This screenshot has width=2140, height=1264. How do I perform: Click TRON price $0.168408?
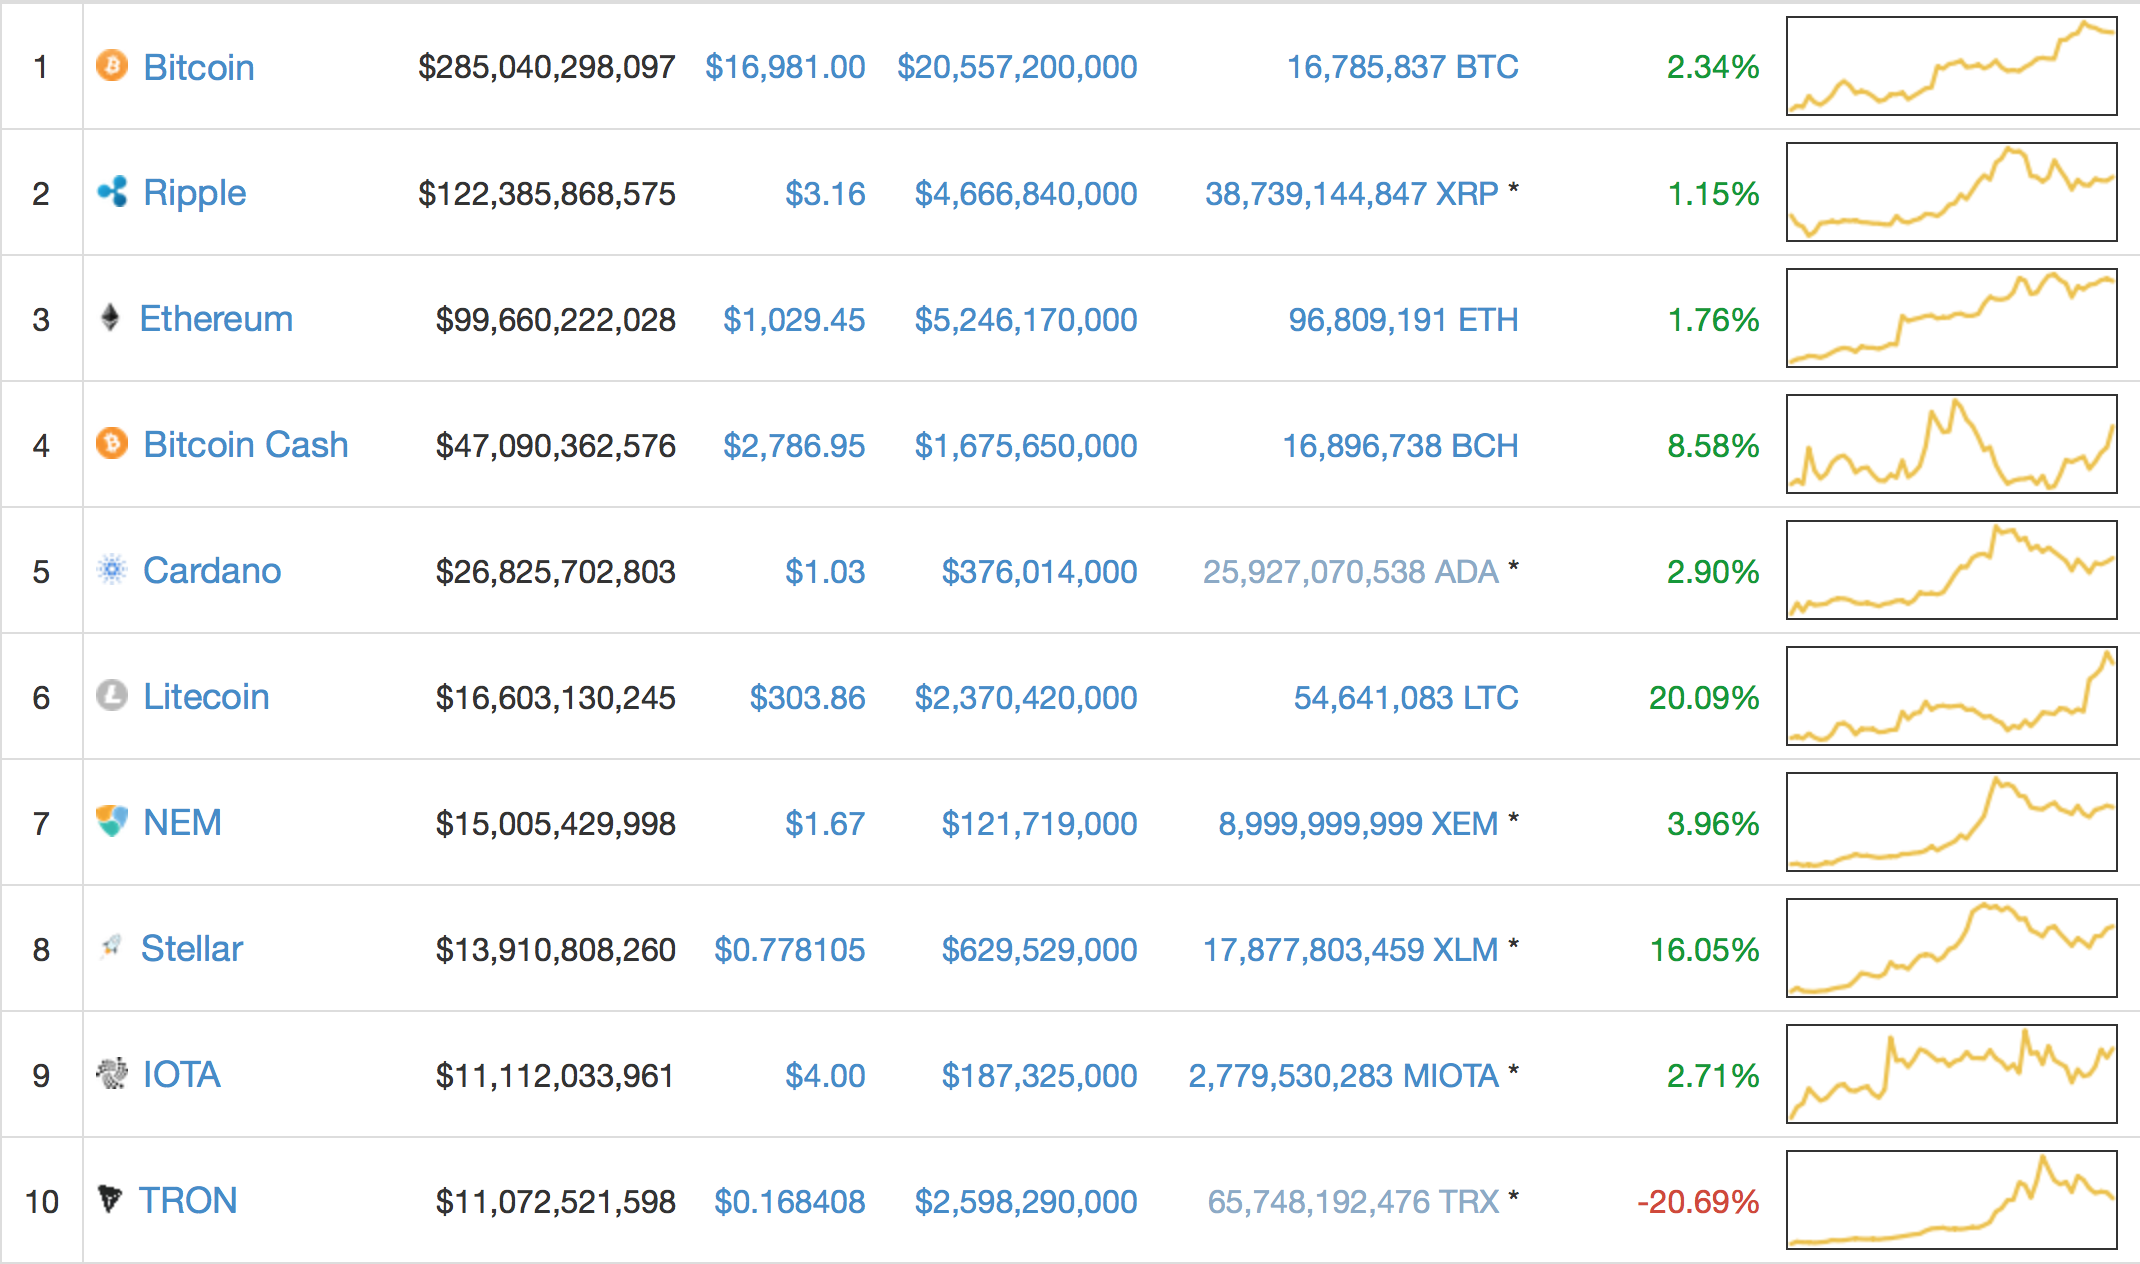pyautogui.click(x=790, y=1202)
